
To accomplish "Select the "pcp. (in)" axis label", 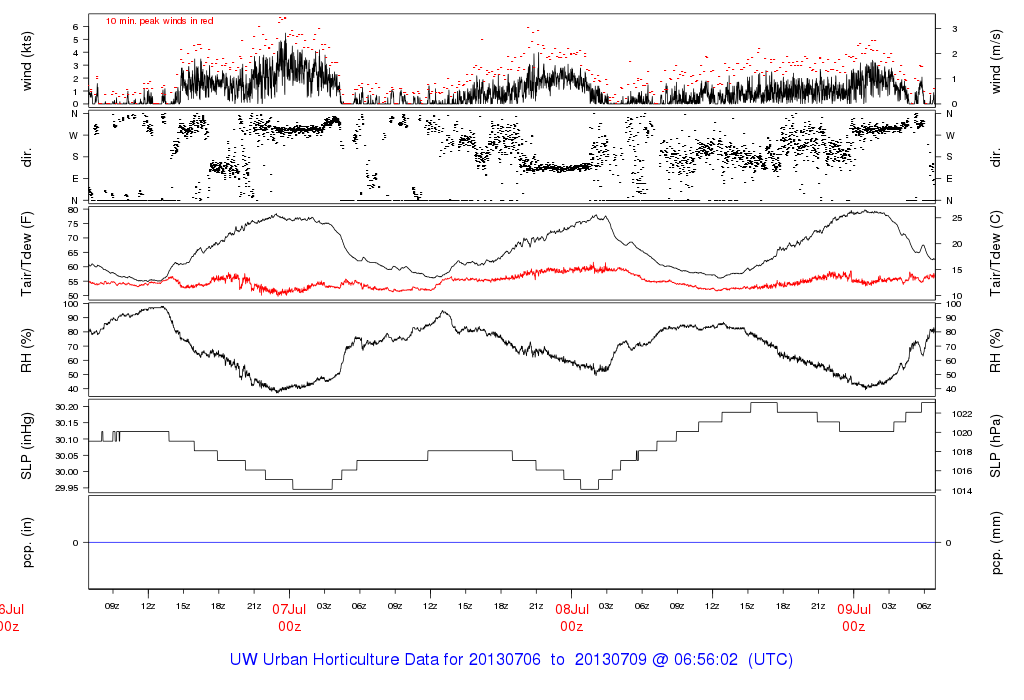I will [x=27, y=543].
